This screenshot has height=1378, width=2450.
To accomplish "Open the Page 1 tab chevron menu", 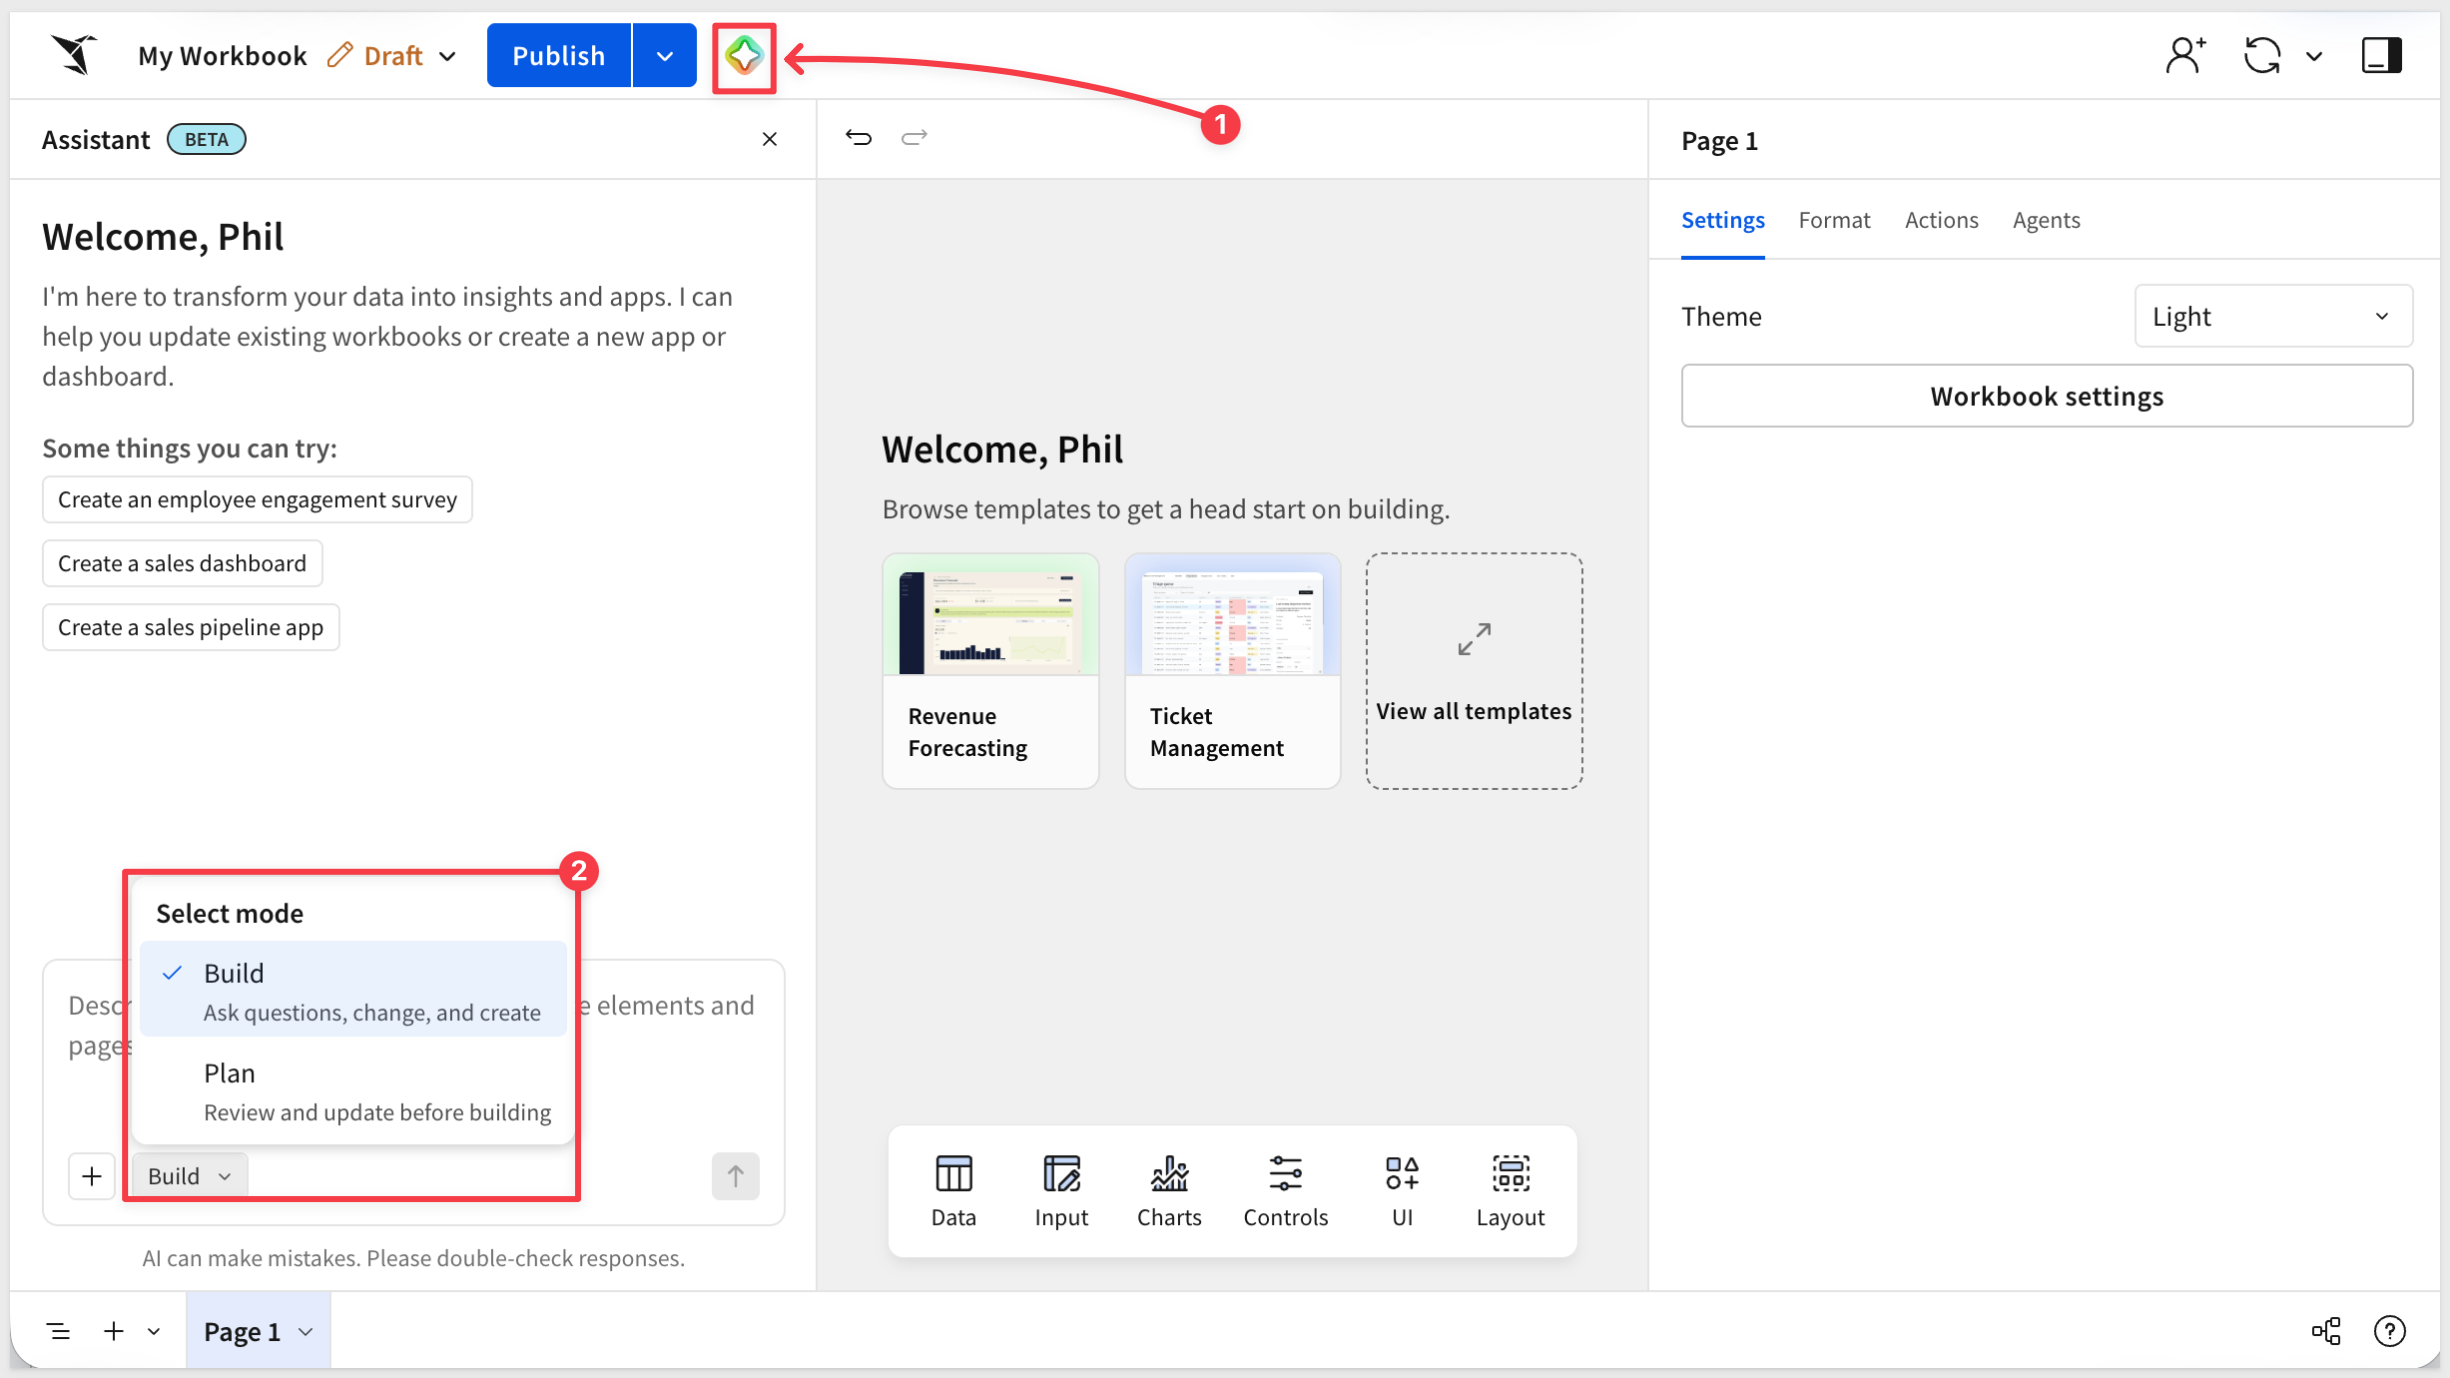I will tap(306, 1332).
